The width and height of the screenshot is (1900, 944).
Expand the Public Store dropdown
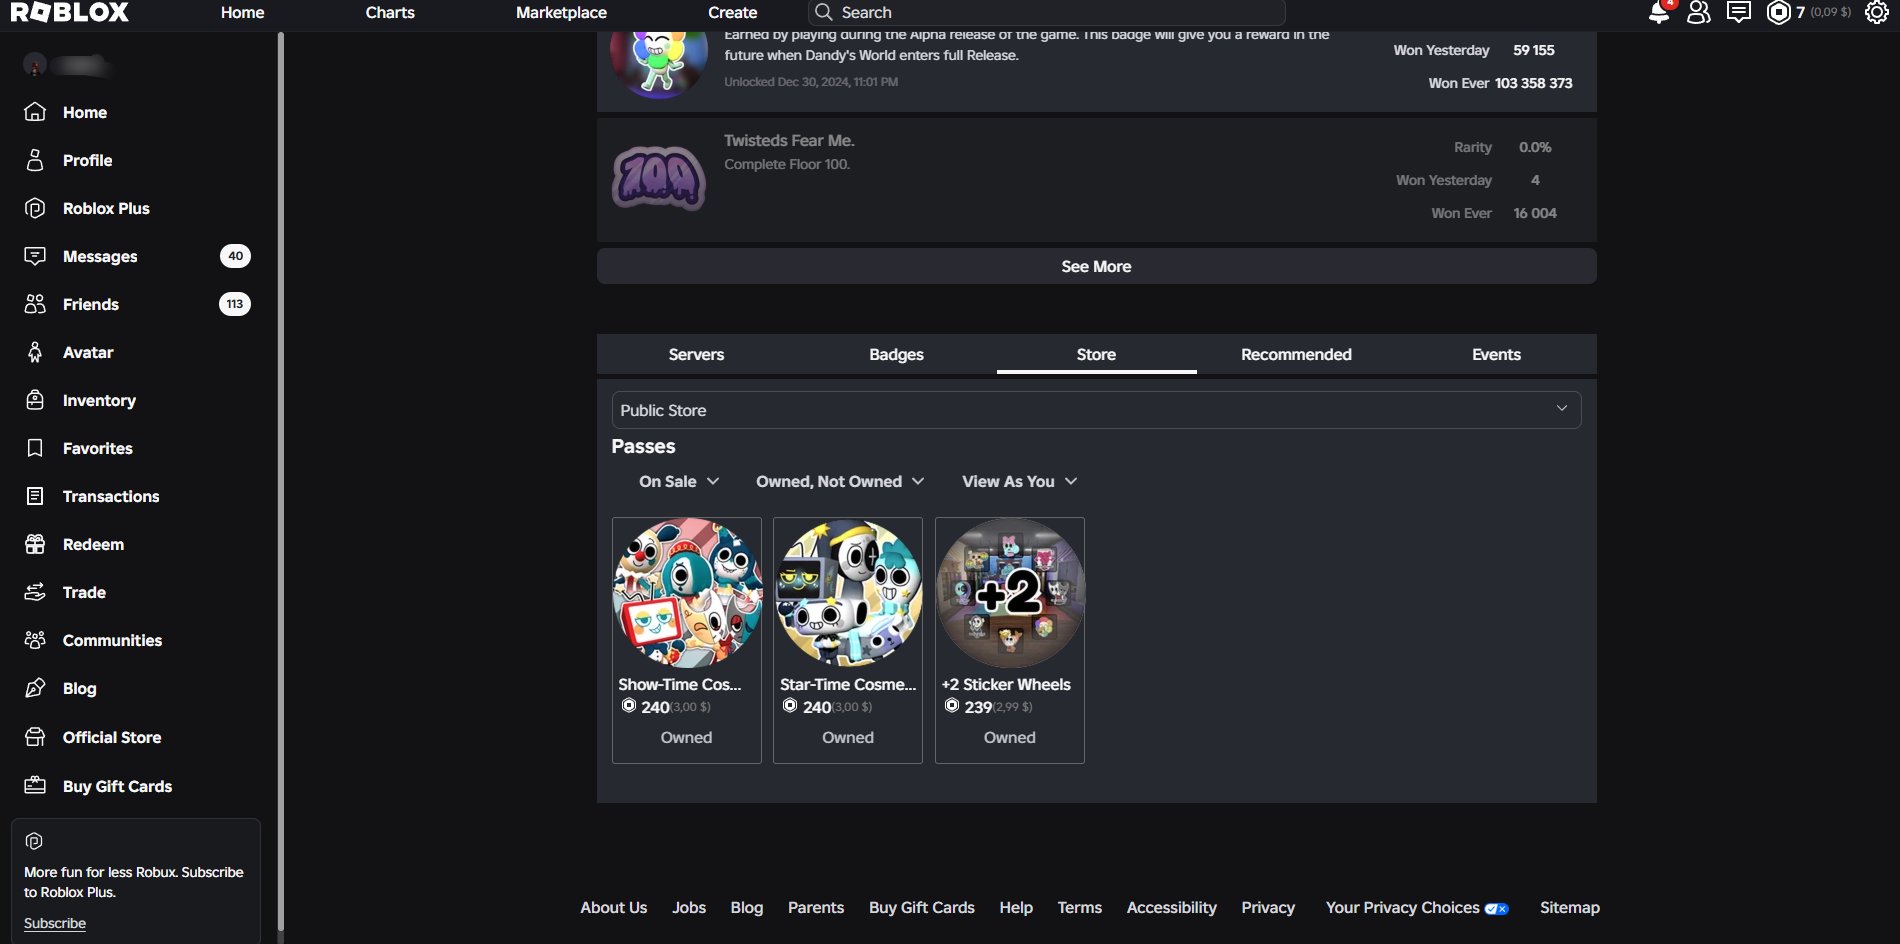(1096, 410)
